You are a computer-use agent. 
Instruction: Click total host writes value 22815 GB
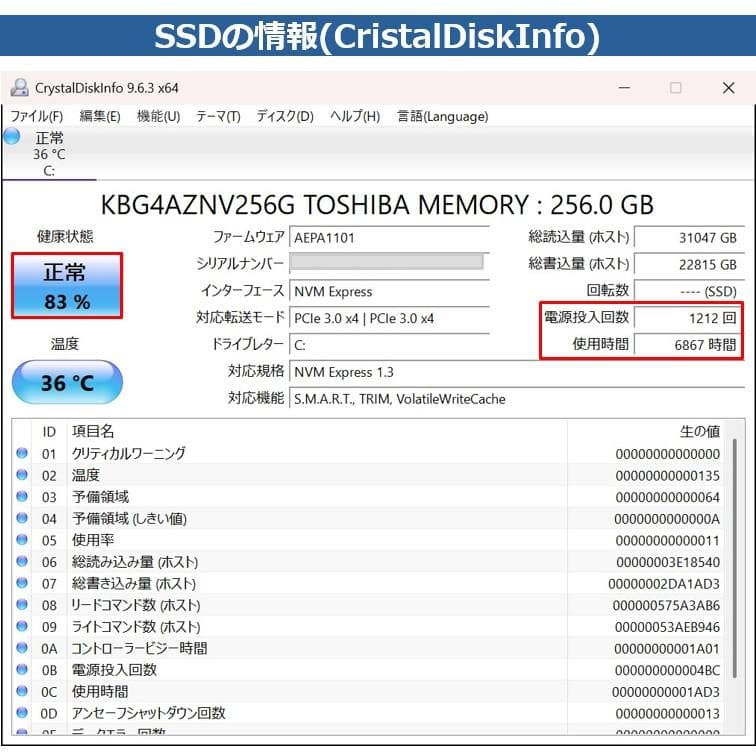[689, 265]
